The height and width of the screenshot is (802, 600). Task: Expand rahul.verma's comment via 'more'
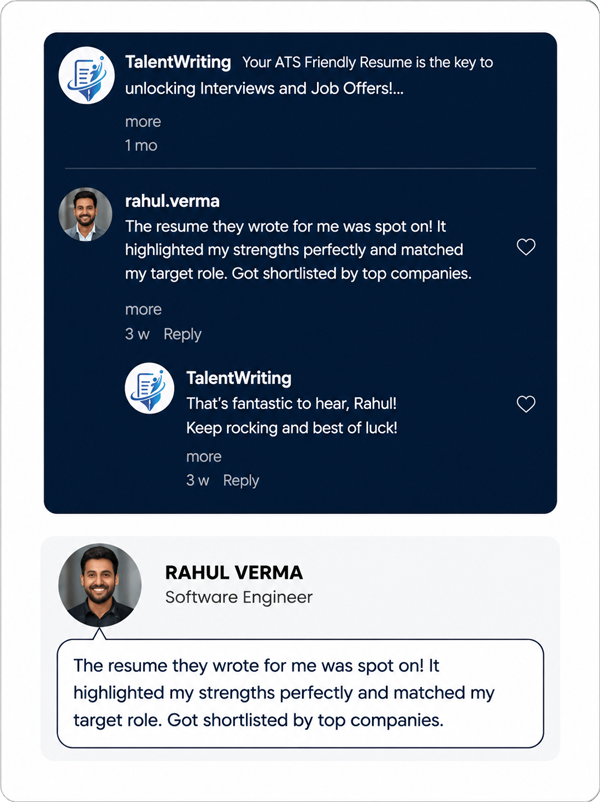tap(143, 309)
